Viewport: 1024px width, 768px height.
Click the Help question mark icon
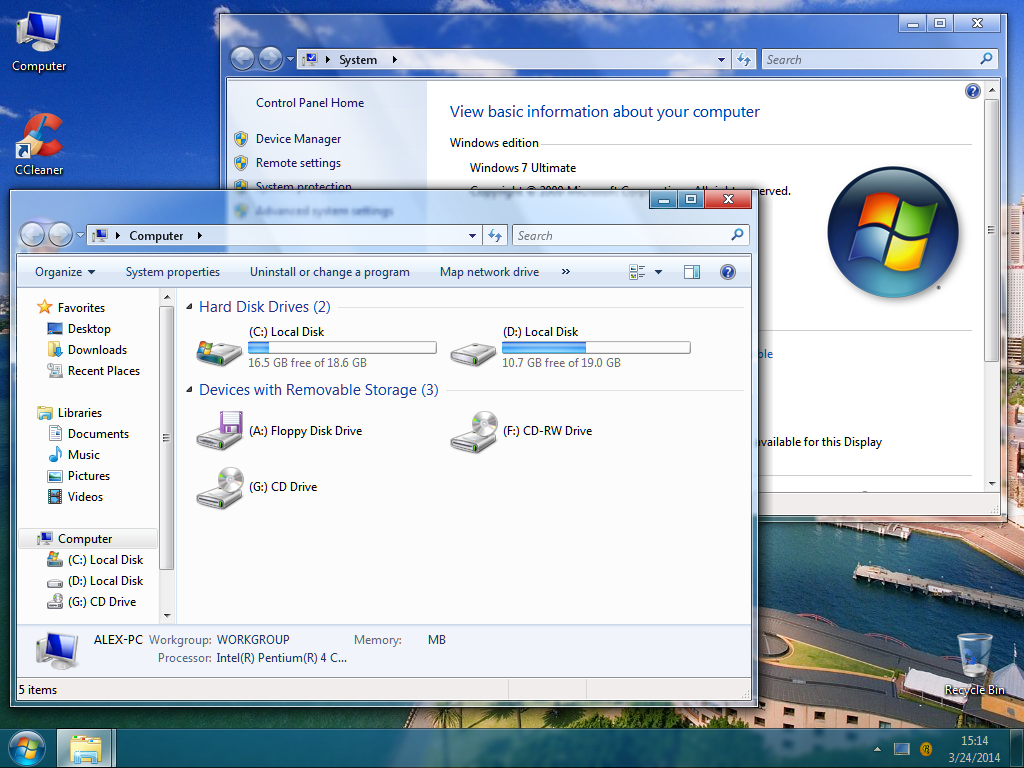pos(727,271)
